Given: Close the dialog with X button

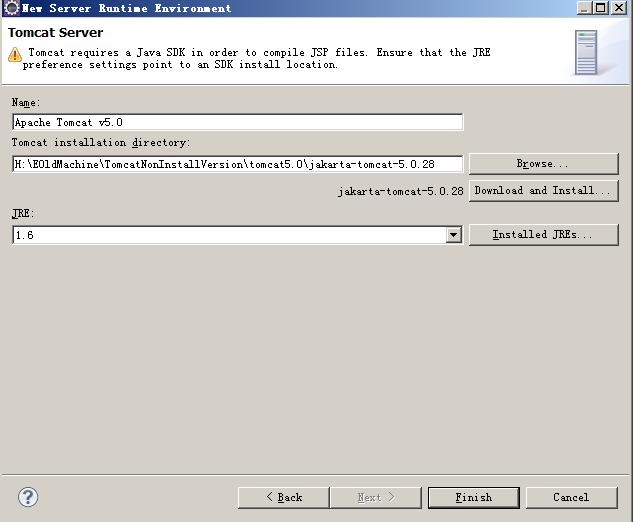Looking at the screenshot, I should pyautogui.click(x=618, y=8).
